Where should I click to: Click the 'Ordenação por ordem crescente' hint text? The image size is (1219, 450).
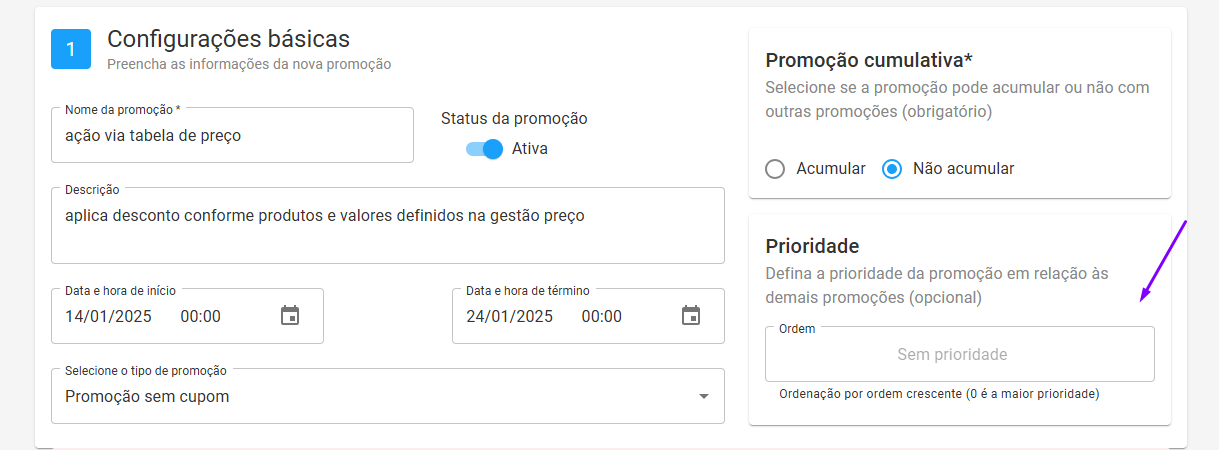[x=869, y=394]
